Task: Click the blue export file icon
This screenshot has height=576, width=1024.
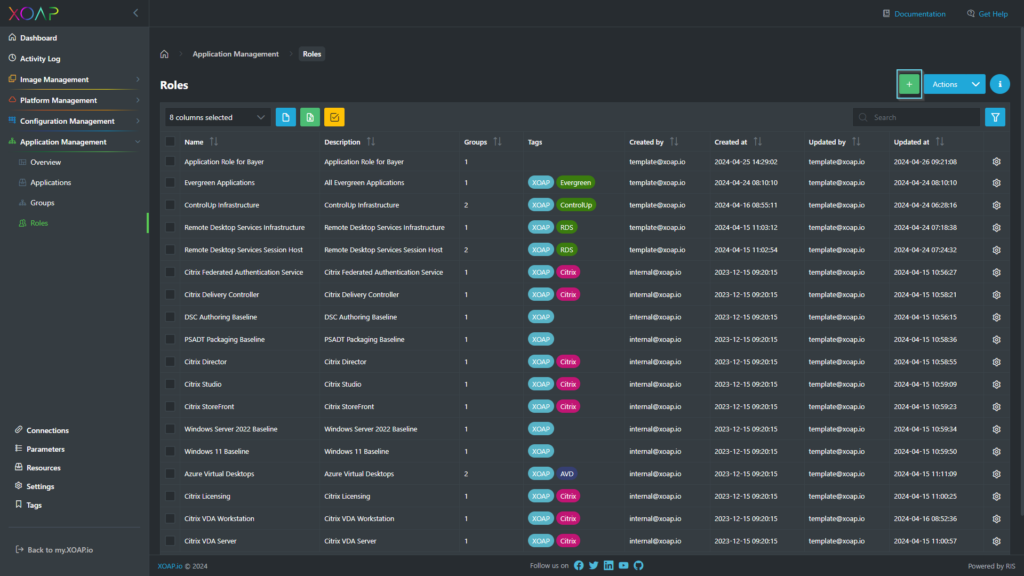Action: tap(285, 118)
